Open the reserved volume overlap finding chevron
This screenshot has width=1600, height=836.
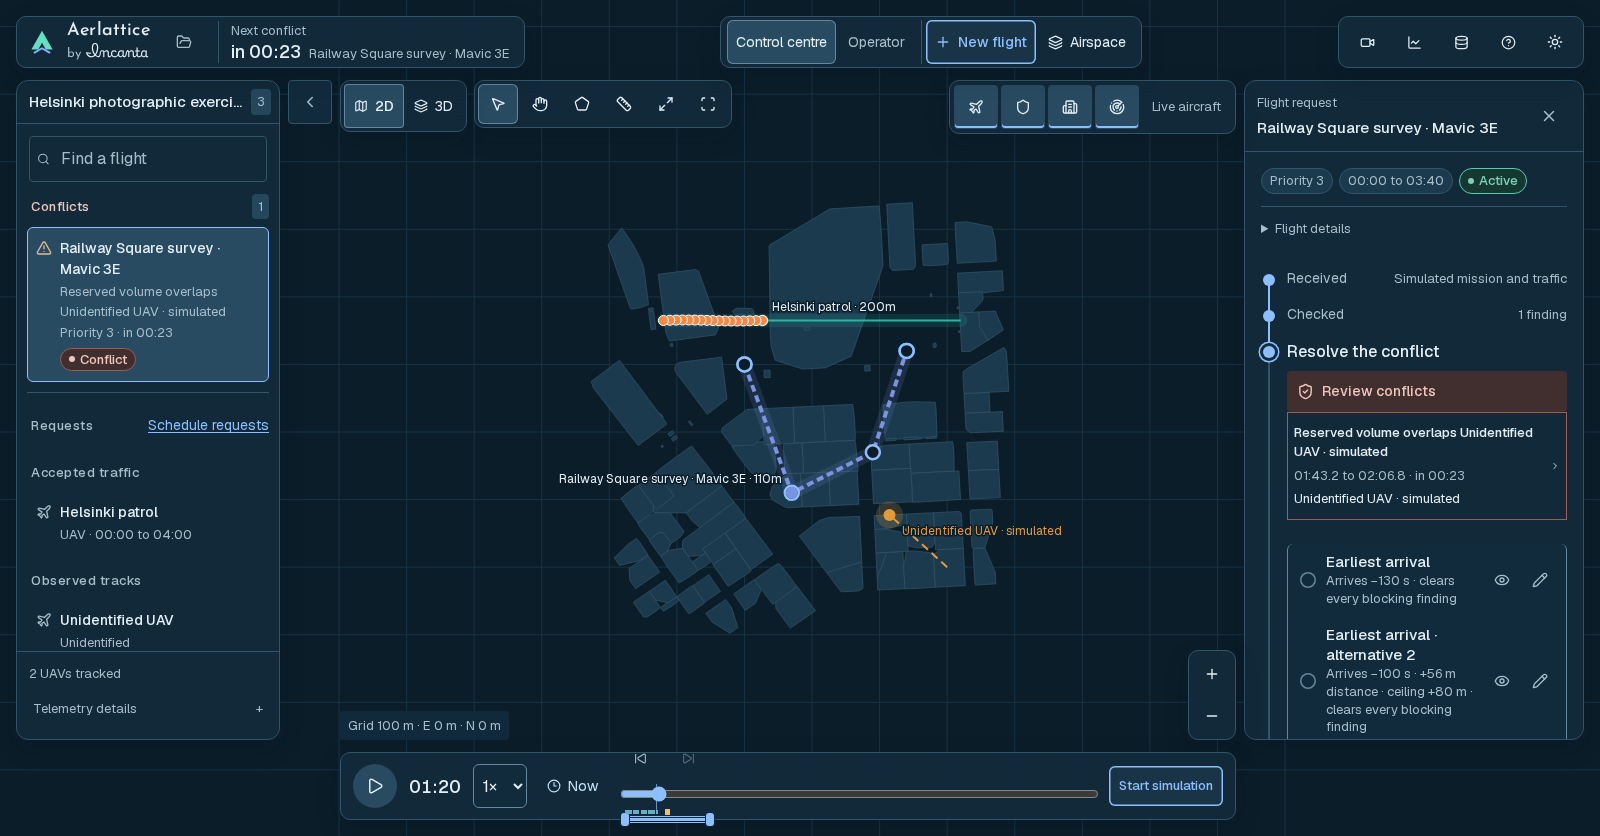pos(1554,466)
